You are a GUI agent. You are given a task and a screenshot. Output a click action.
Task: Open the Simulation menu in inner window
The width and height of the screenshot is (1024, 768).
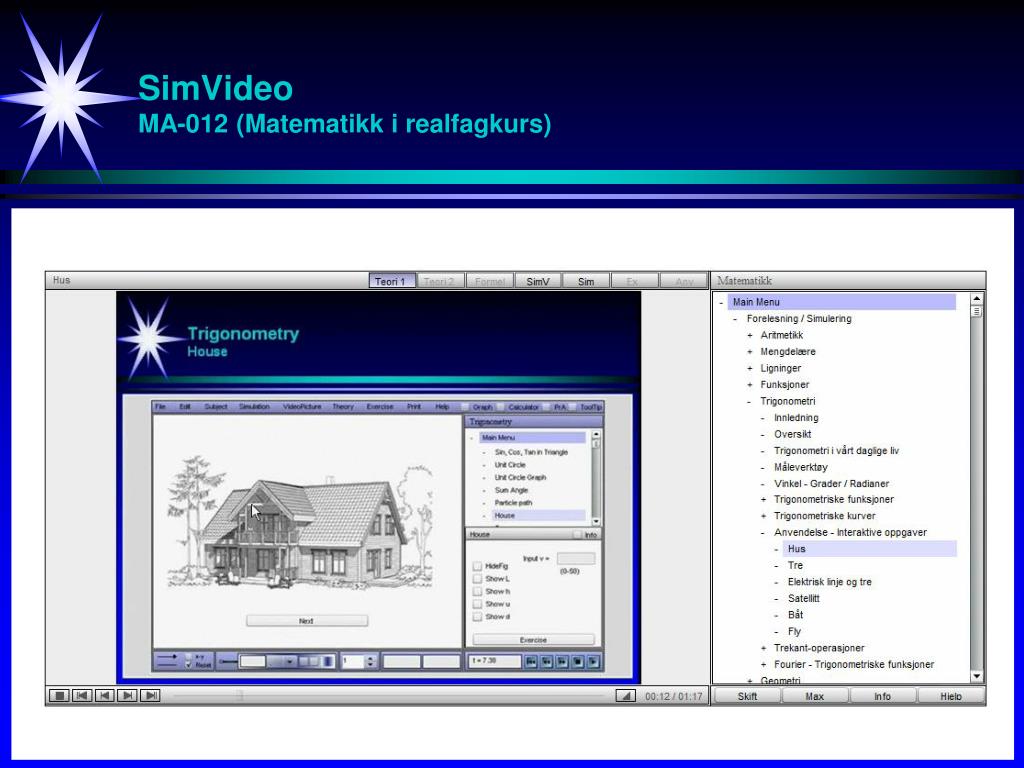point(254,406)
